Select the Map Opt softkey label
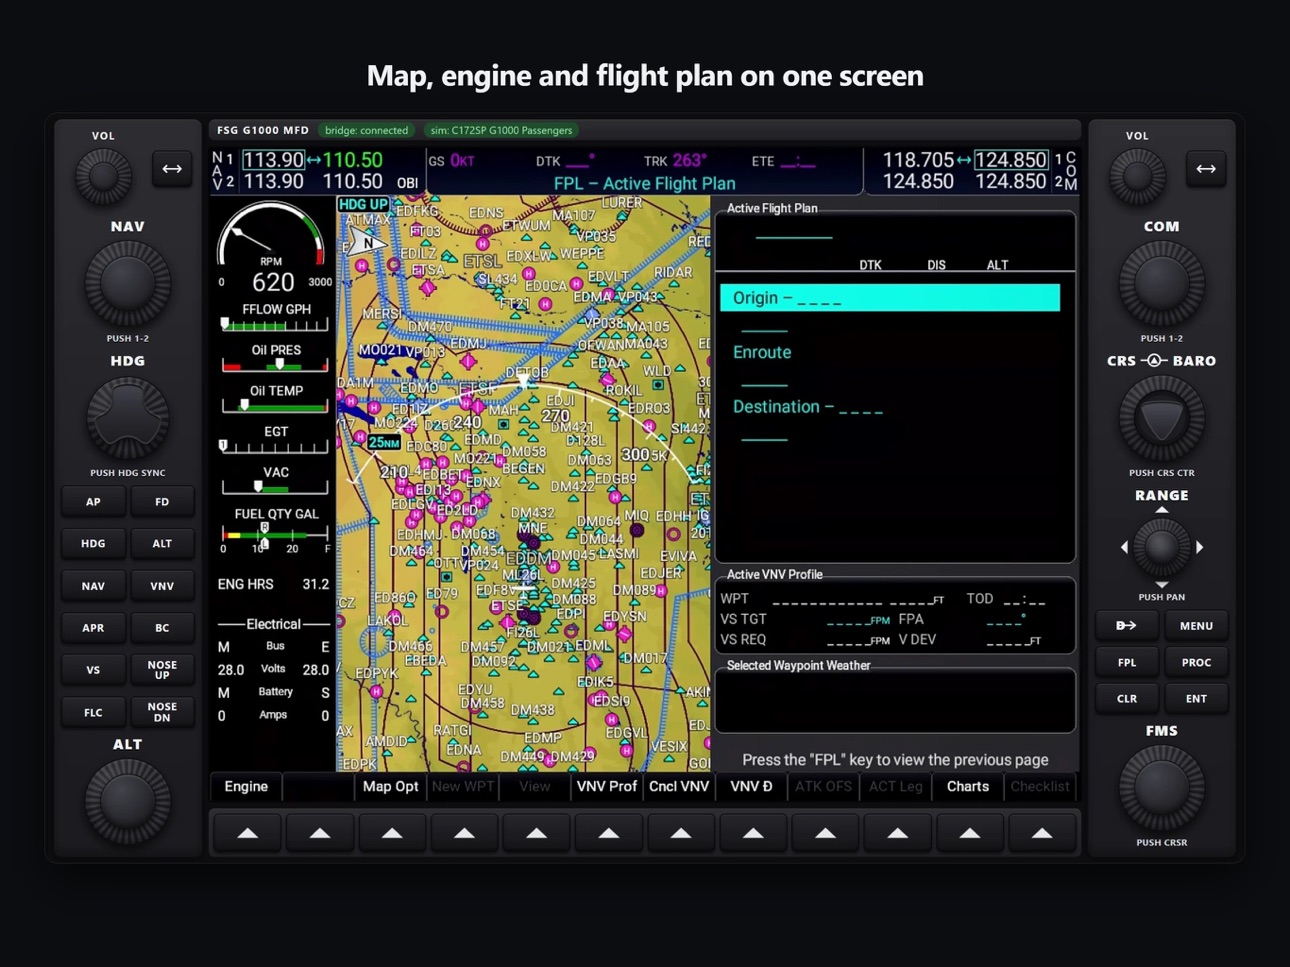Viewport: 1290px width, 967px height. (390, 787)
